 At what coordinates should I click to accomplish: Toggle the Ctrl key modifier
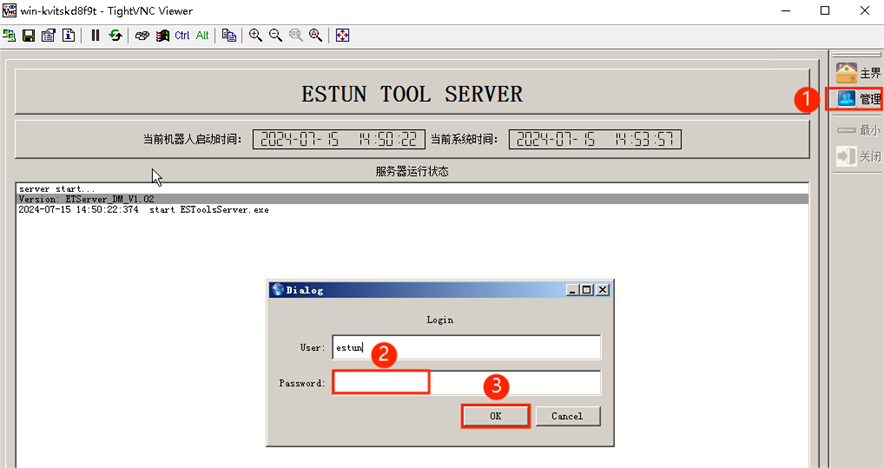tap(182, 35)
